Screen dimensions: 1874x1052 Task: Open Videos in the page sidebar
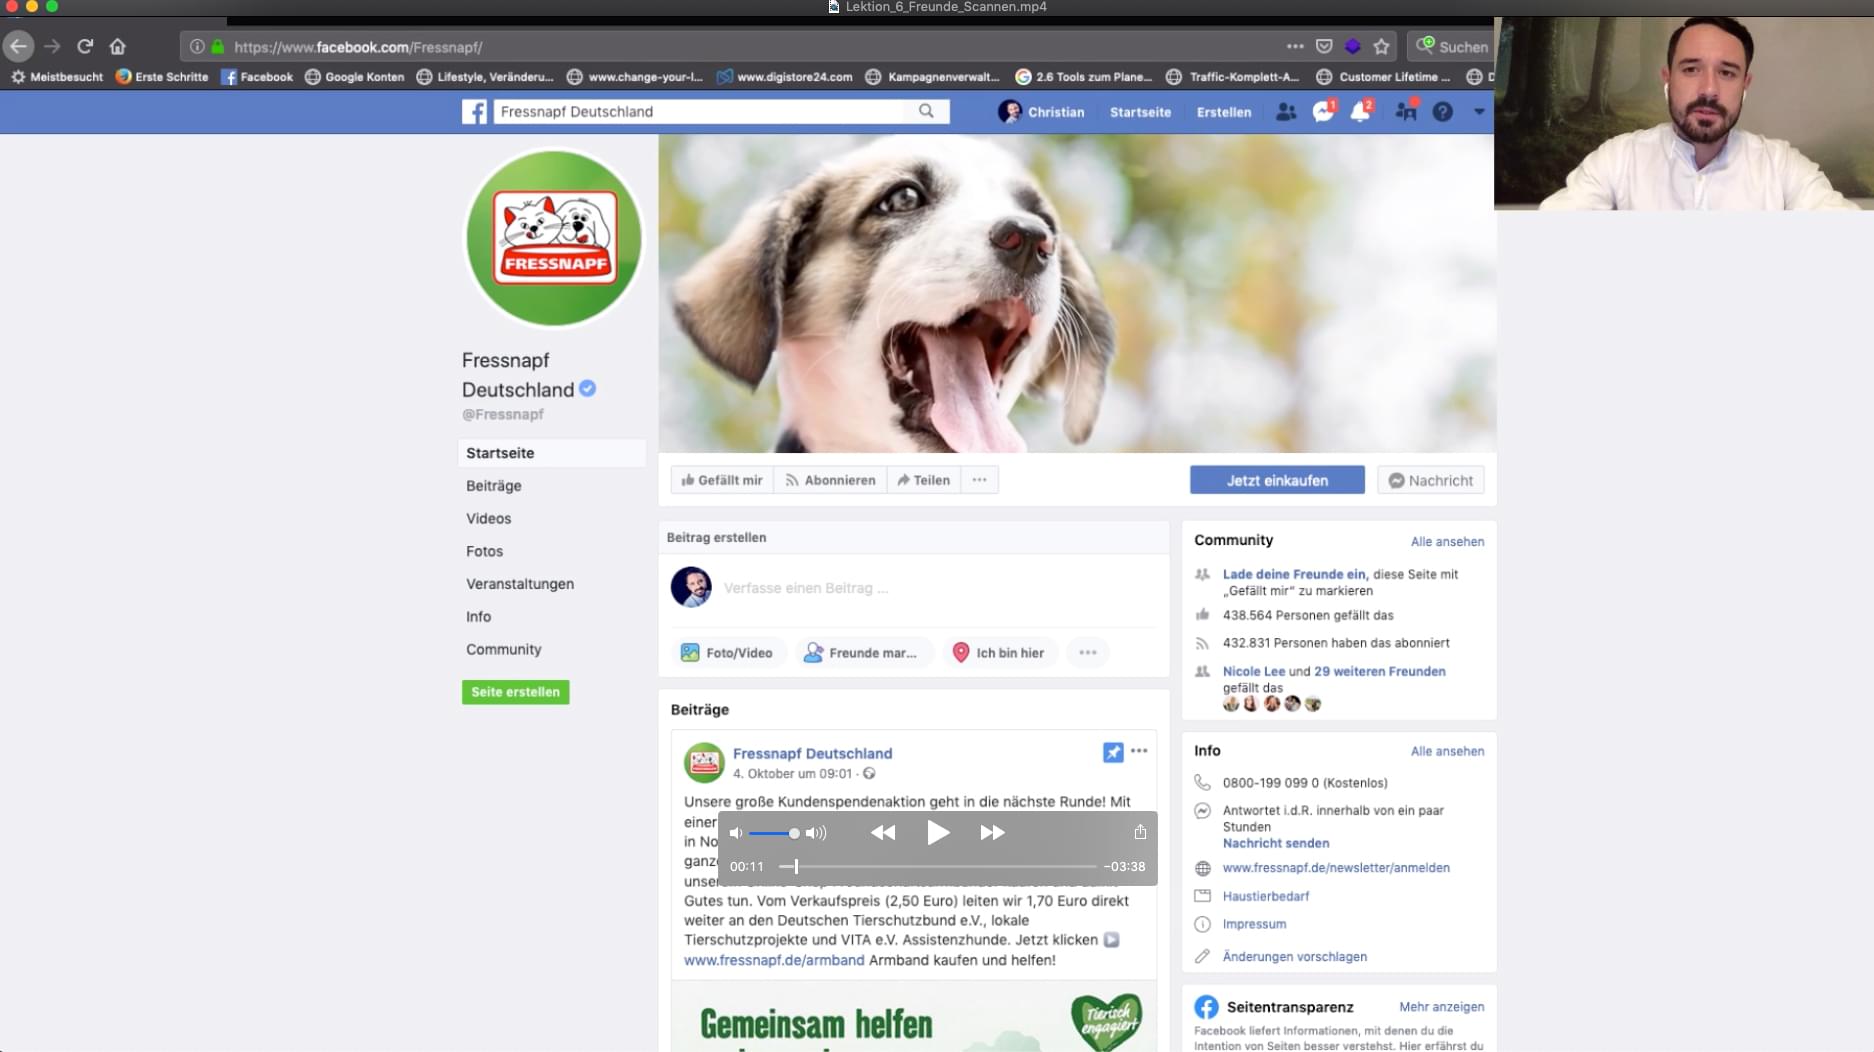(x=488, y=518)
